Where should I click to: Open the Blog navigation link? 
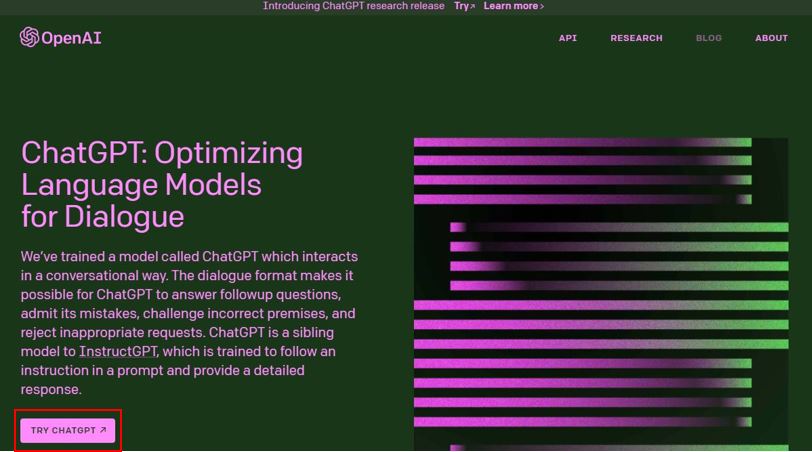click(x=708, y=38)
